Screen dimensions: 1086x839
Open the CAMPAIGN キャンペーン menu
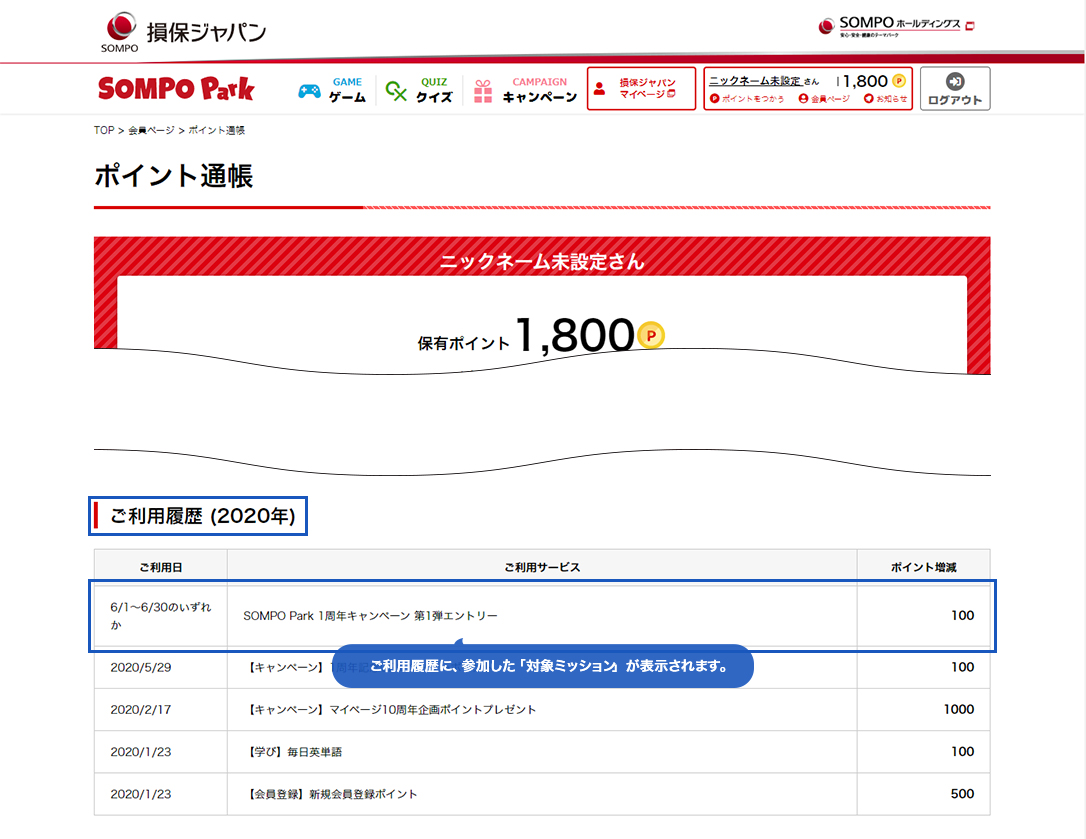pyautogui.click(x=525, y=90)
